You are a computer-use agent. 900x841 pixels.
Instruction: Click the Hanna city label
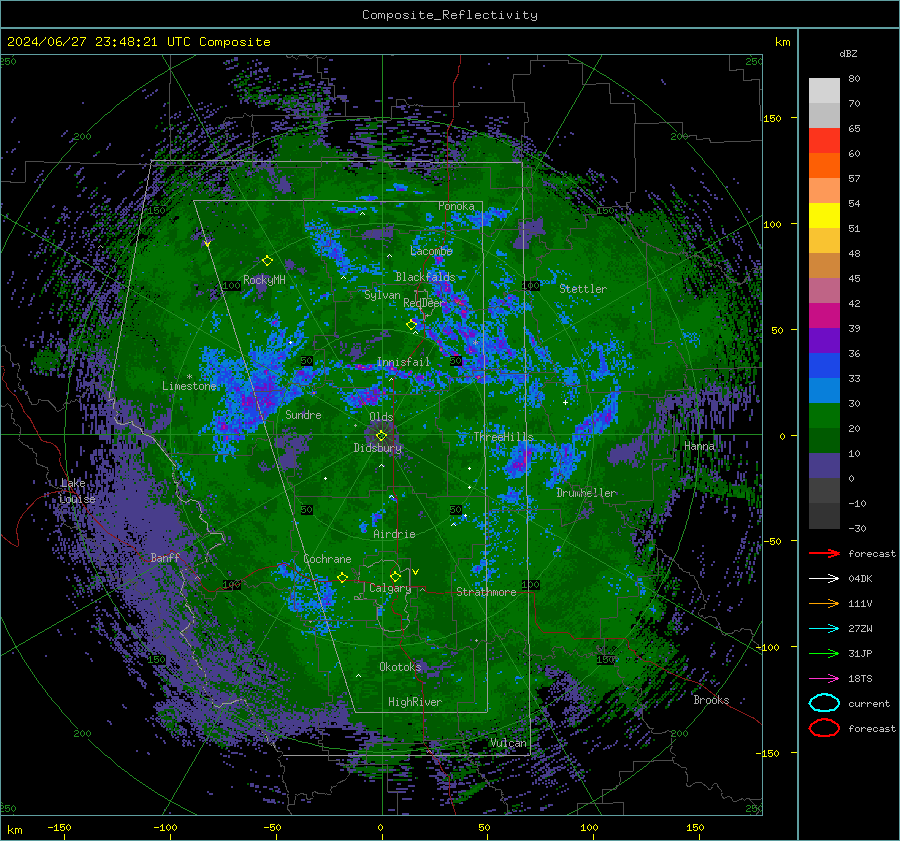coord(699,446)
